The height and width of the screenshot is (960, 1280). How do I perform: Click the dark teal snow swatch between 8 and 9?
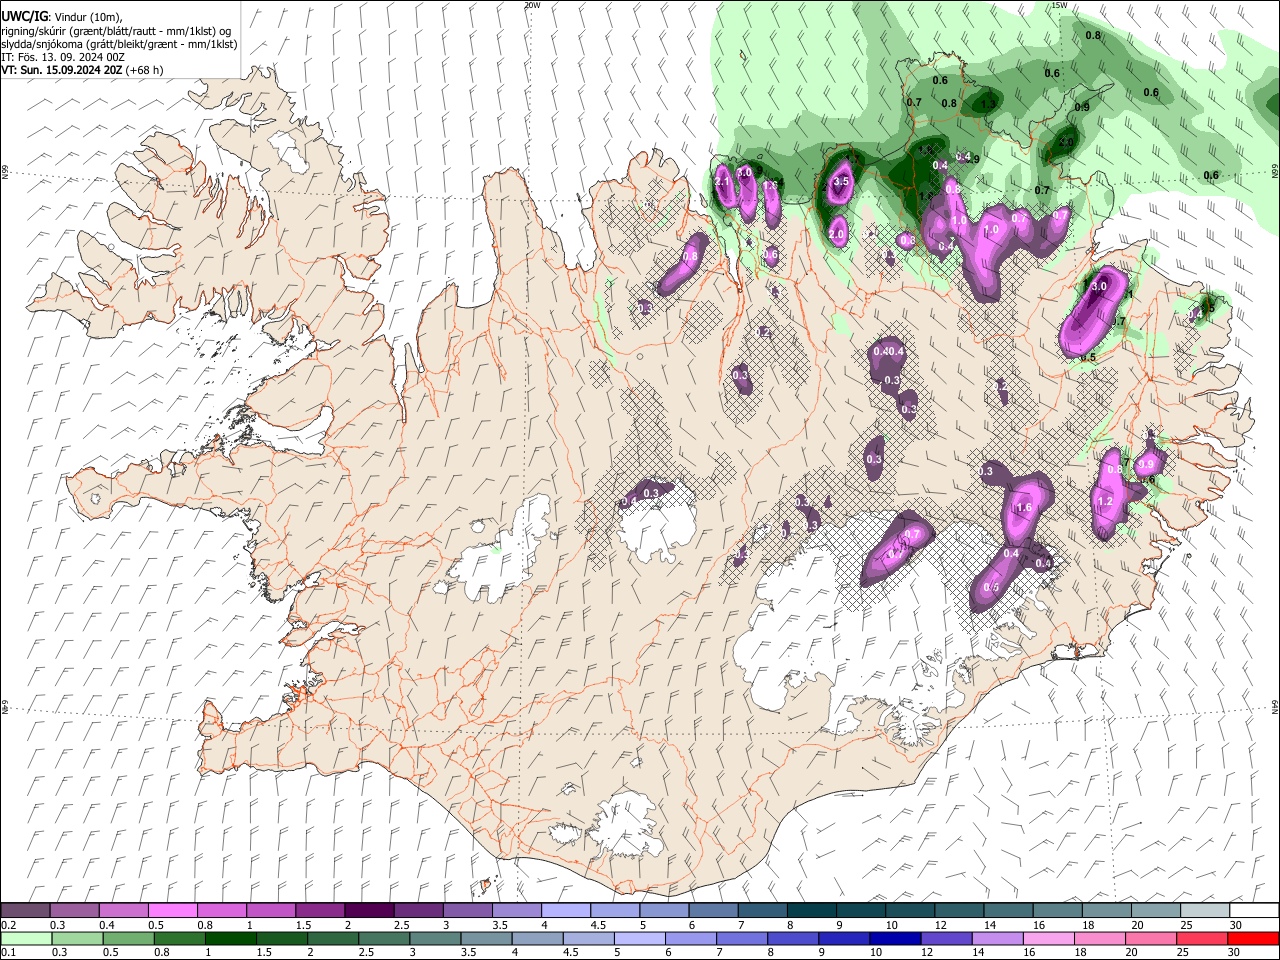click(x=811, y=911)
